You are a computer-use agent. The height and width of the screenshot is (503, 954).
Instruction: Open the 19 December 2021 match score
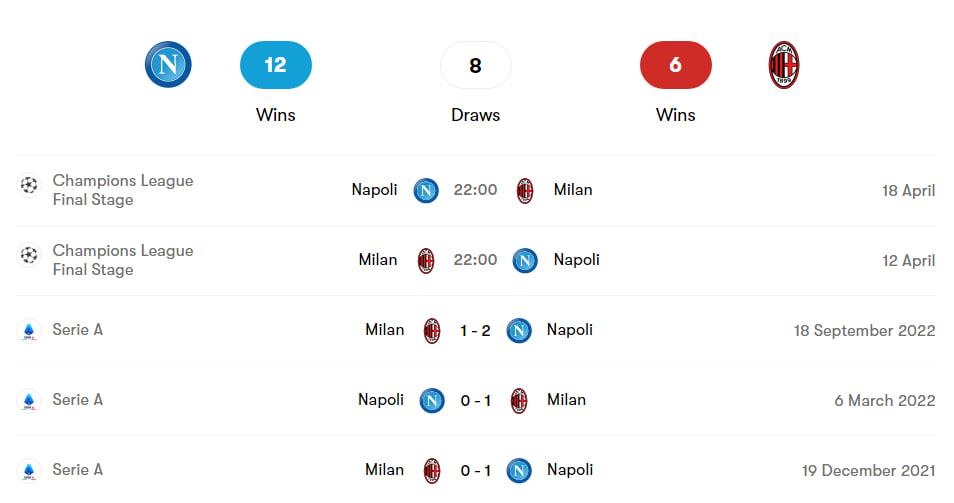pyautogui.click(x=475, y=470)
